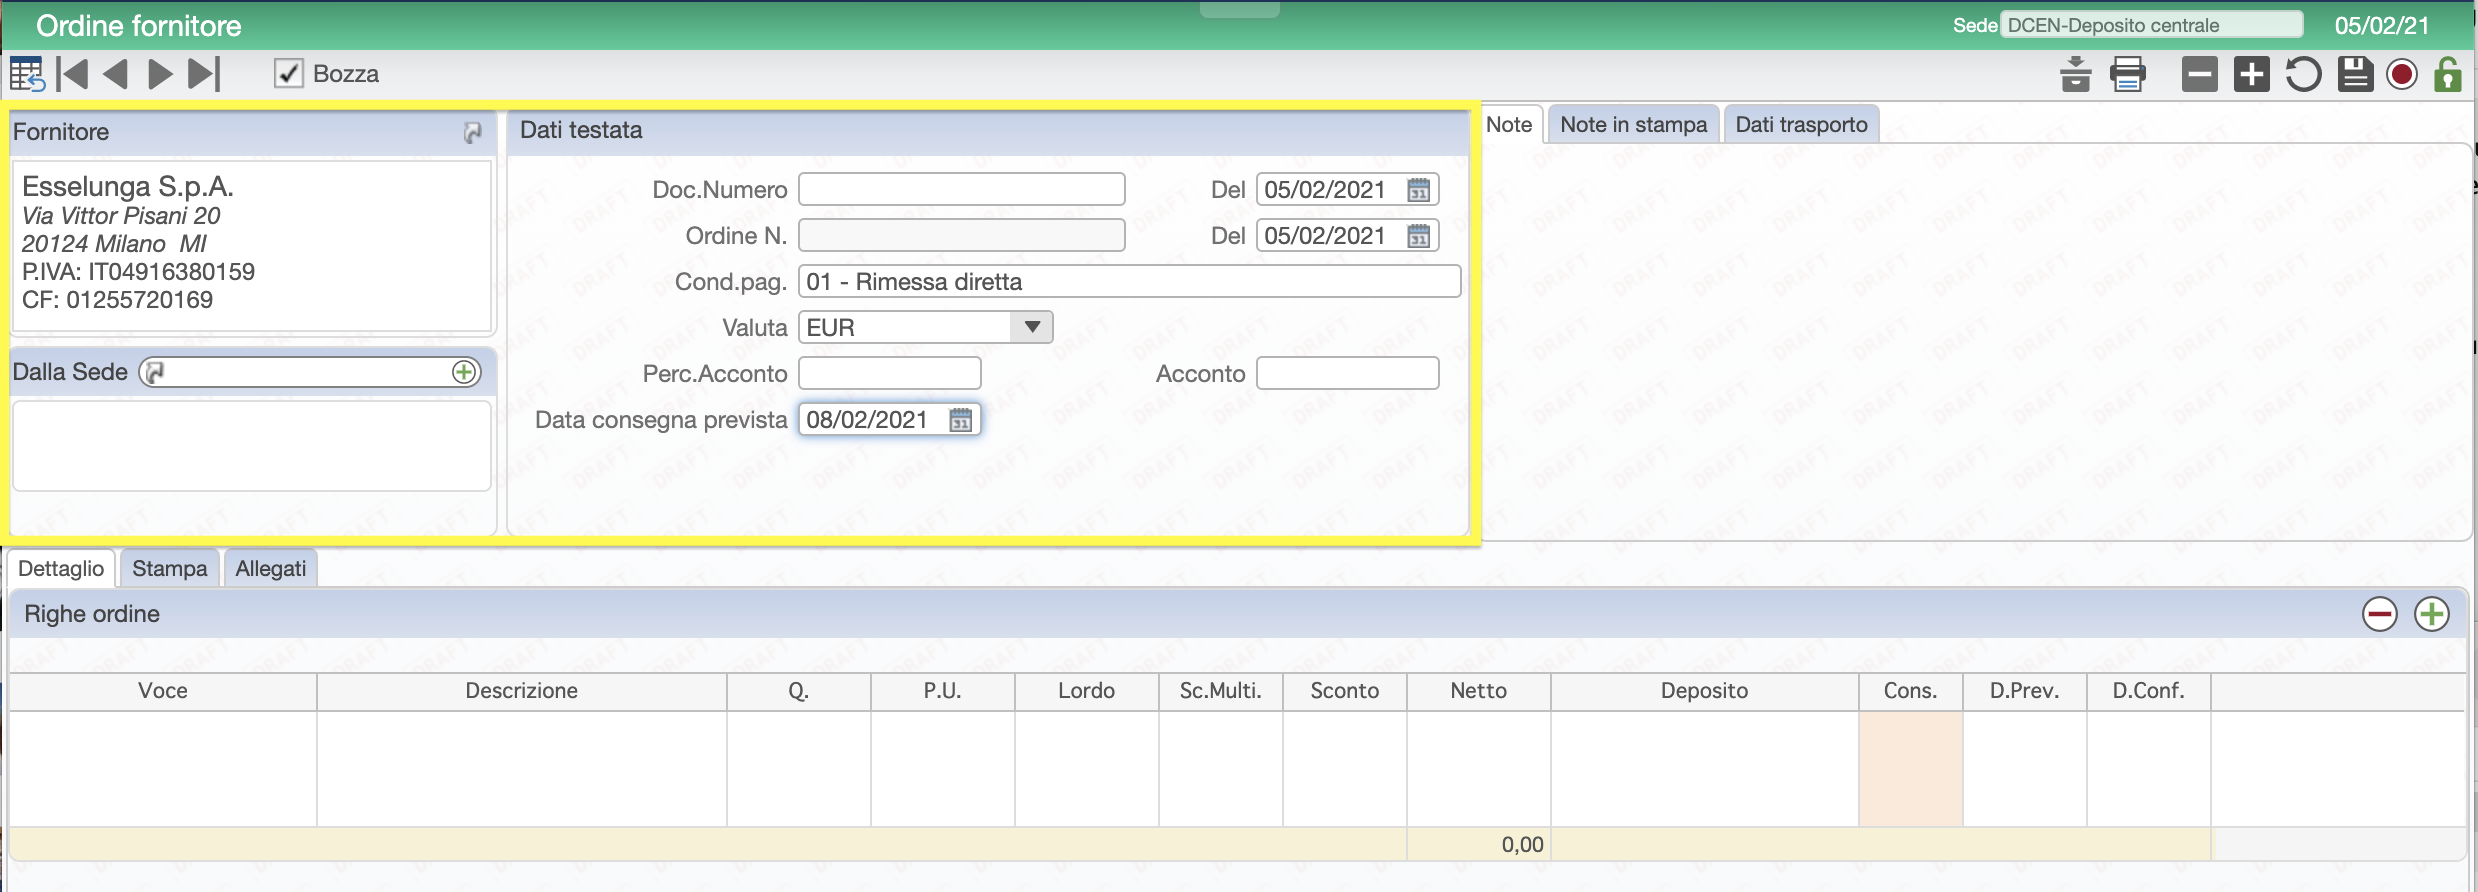Open Dalla Sede link arrow icon
The width and height of the screenshot is (2478, 892).
pos(154,372)
